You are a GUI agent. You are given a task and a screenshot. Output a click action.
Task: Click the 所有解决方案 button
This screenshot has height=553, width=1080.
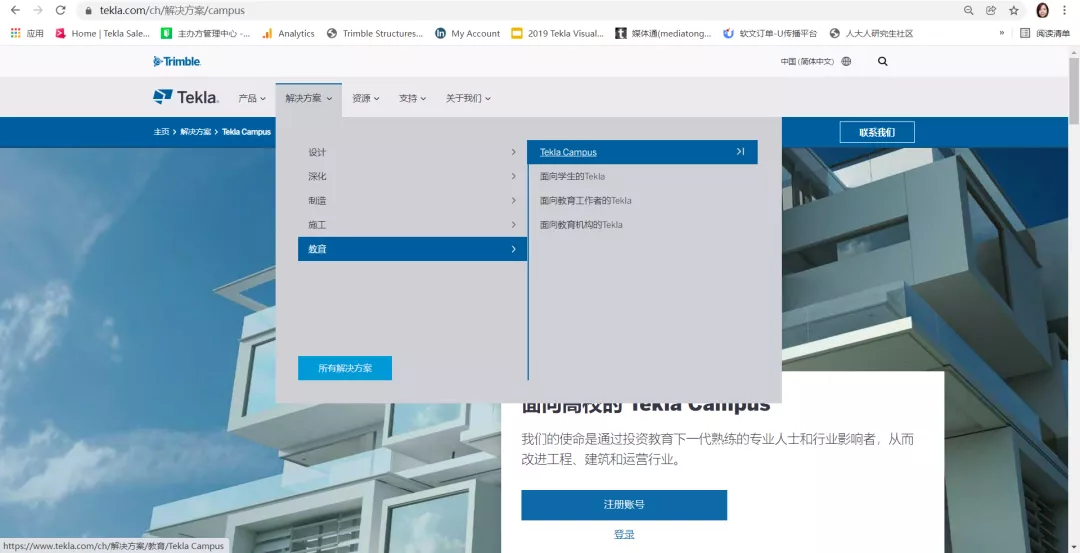click(x=345, y=368)
